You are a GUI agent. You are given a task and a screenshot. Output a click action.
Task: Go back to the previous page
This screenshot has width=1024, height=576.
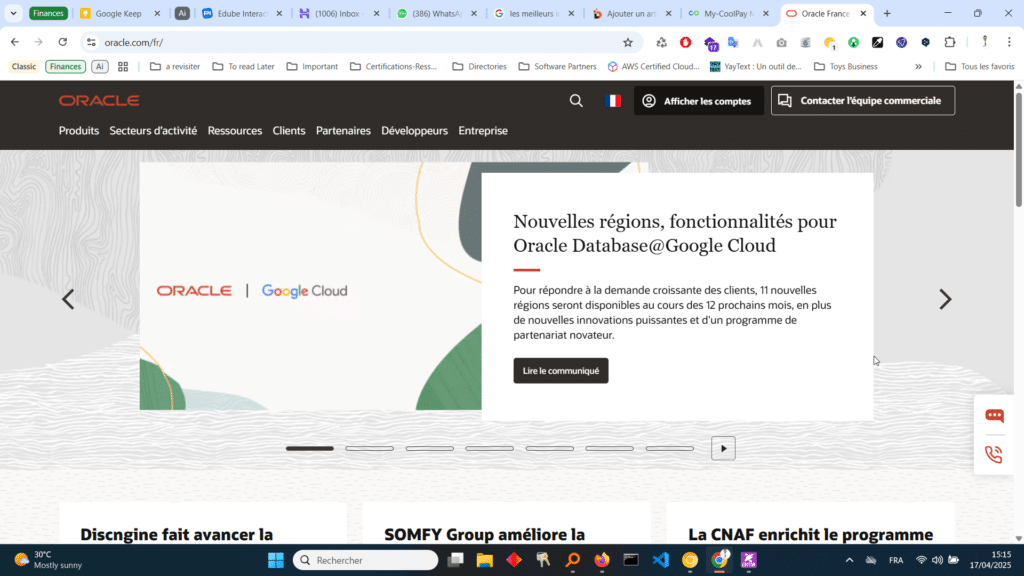[x=15, y=42]
